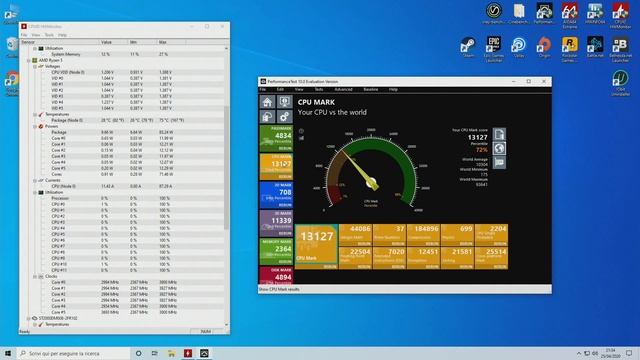Collapse the ST2000DM008 drive node
Screen dimensions: 640x360
29,318
